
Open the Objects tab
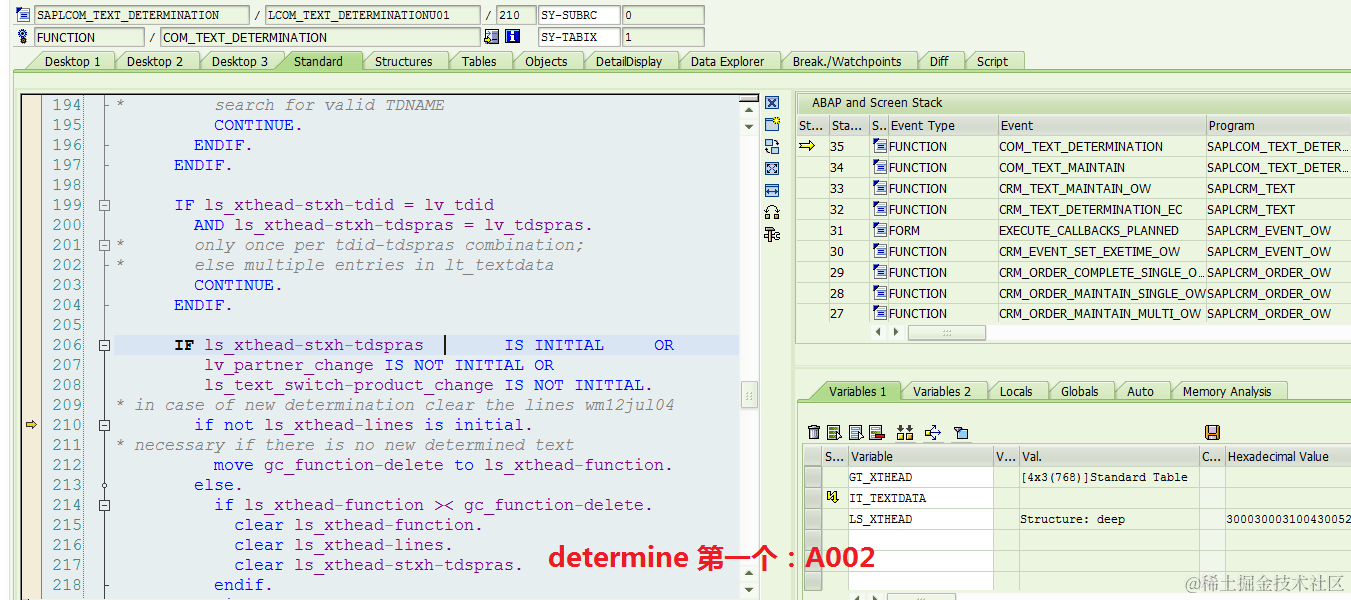546,61
